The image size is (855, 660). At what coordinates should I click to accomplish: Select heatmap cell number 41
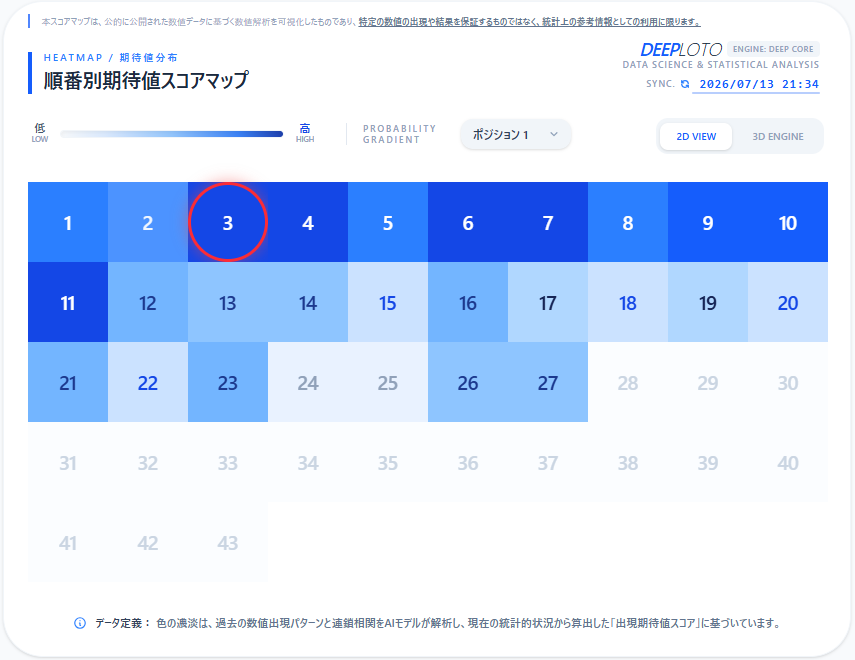[68, 542]
